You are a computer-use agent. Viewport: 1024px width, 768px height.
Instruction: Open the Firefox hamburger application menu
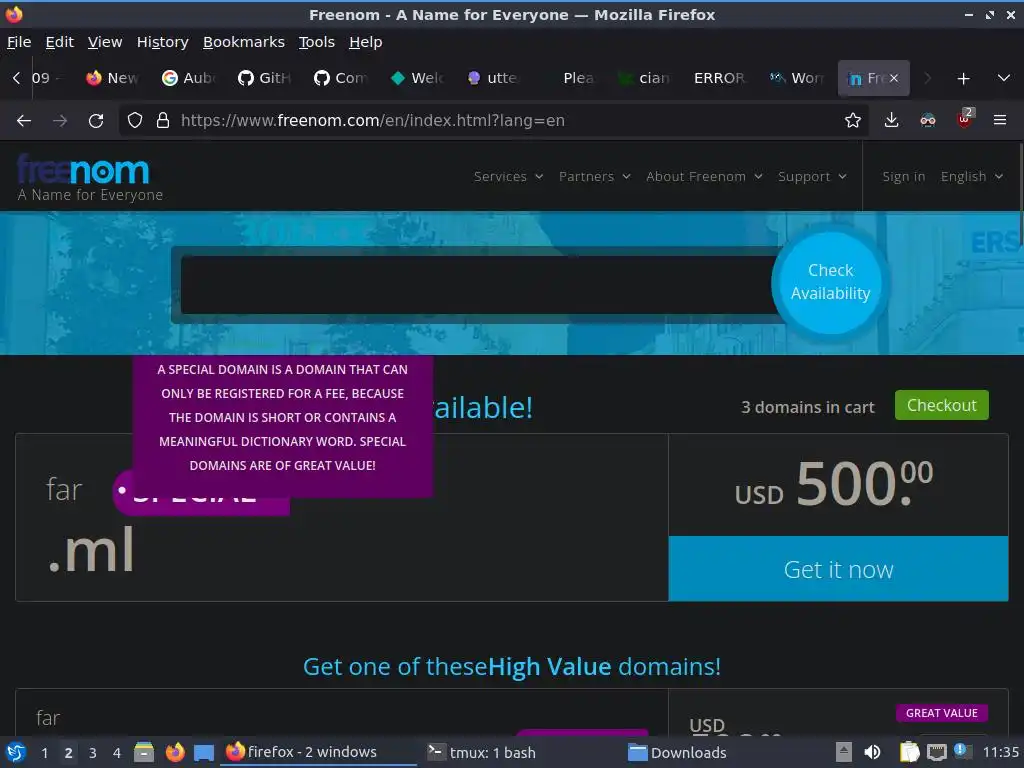tap(1000, 120)
